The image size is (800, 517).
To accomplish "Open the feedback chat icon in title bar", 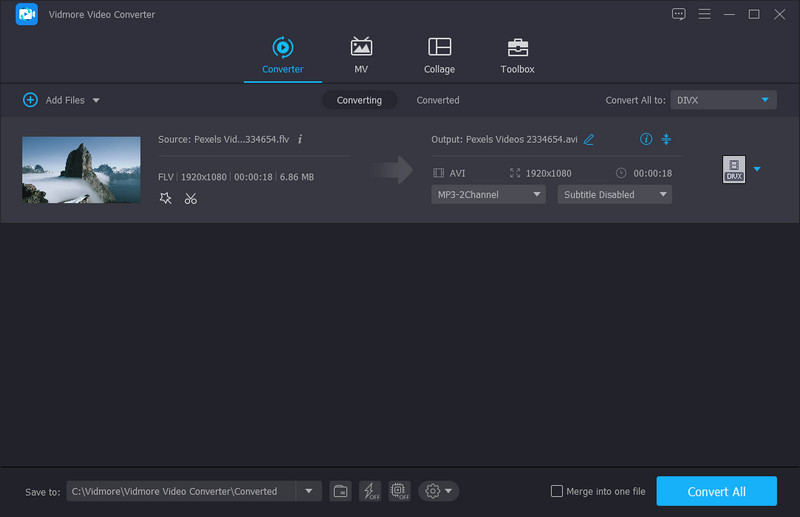I will tap(679, 14).
